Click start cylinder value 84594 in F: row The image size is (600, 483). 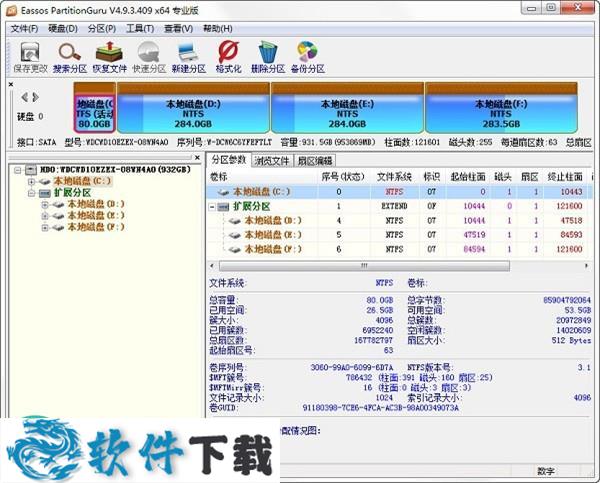pos(474,250)
